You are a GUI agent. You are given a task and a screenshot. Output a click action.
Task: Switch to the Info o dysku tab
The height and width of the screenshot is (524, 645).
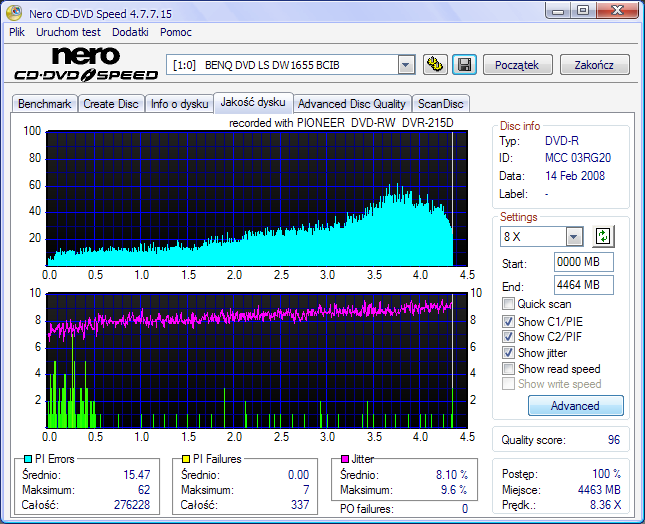[179, 104]
